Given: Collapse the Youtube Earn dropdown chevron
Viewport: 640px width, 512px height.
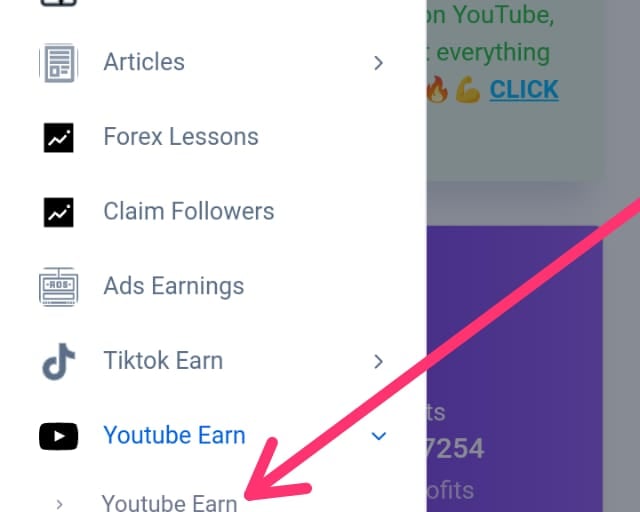Looking at the screenshot, I should (x=378, y=436).
